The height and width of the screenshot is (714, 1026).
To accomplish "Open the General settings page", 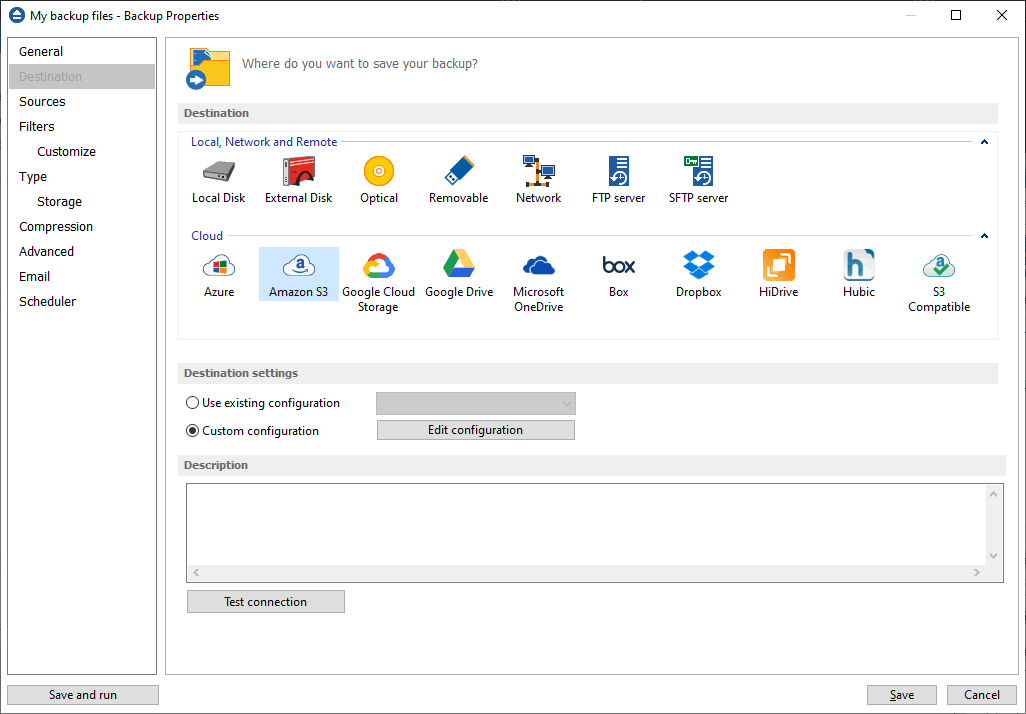I will point(82,52).
